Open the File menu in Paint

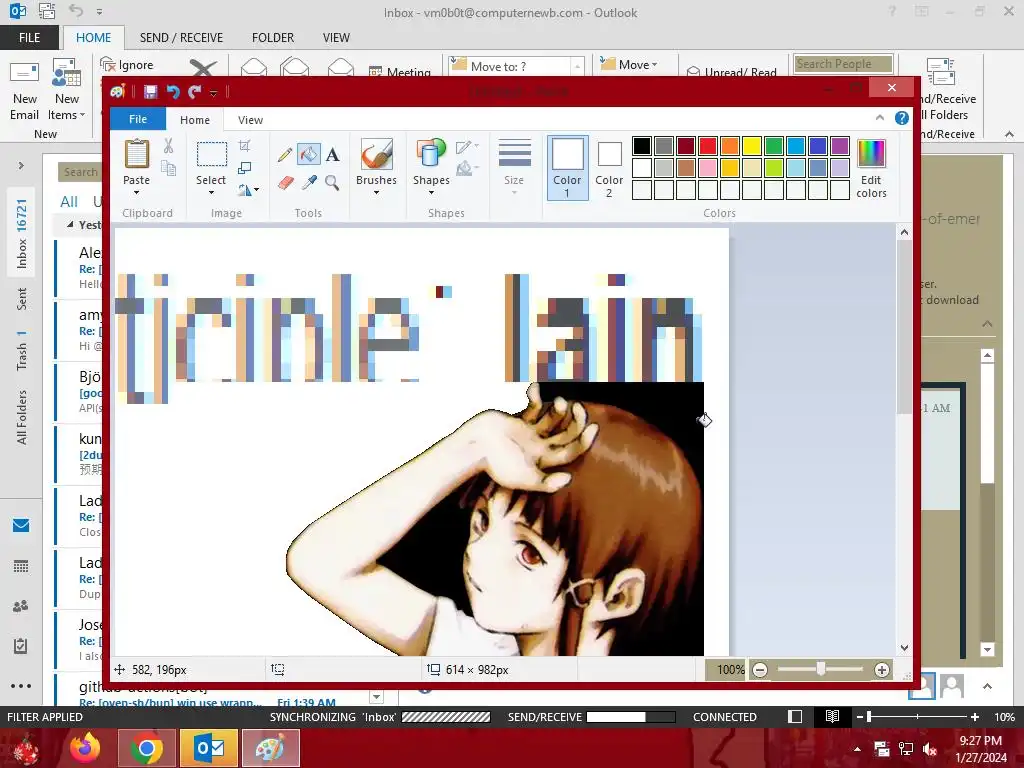click(x=138, y=119)
